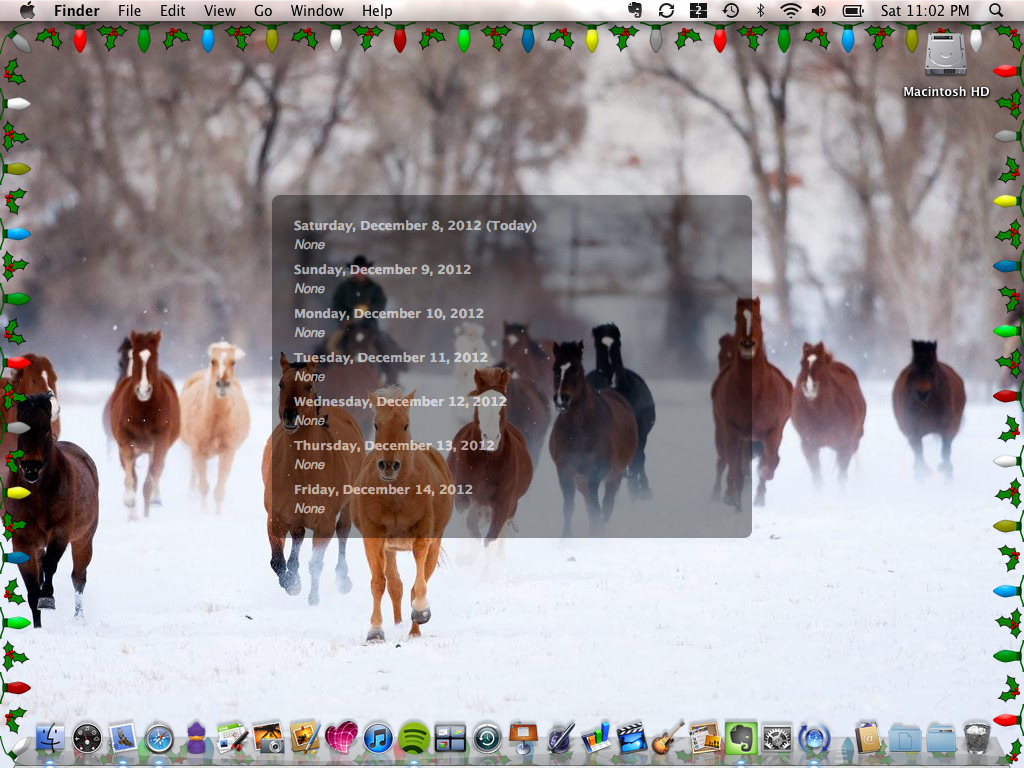Open the Bluetooth status menu
1024x768 pixels.
point(760,10)
